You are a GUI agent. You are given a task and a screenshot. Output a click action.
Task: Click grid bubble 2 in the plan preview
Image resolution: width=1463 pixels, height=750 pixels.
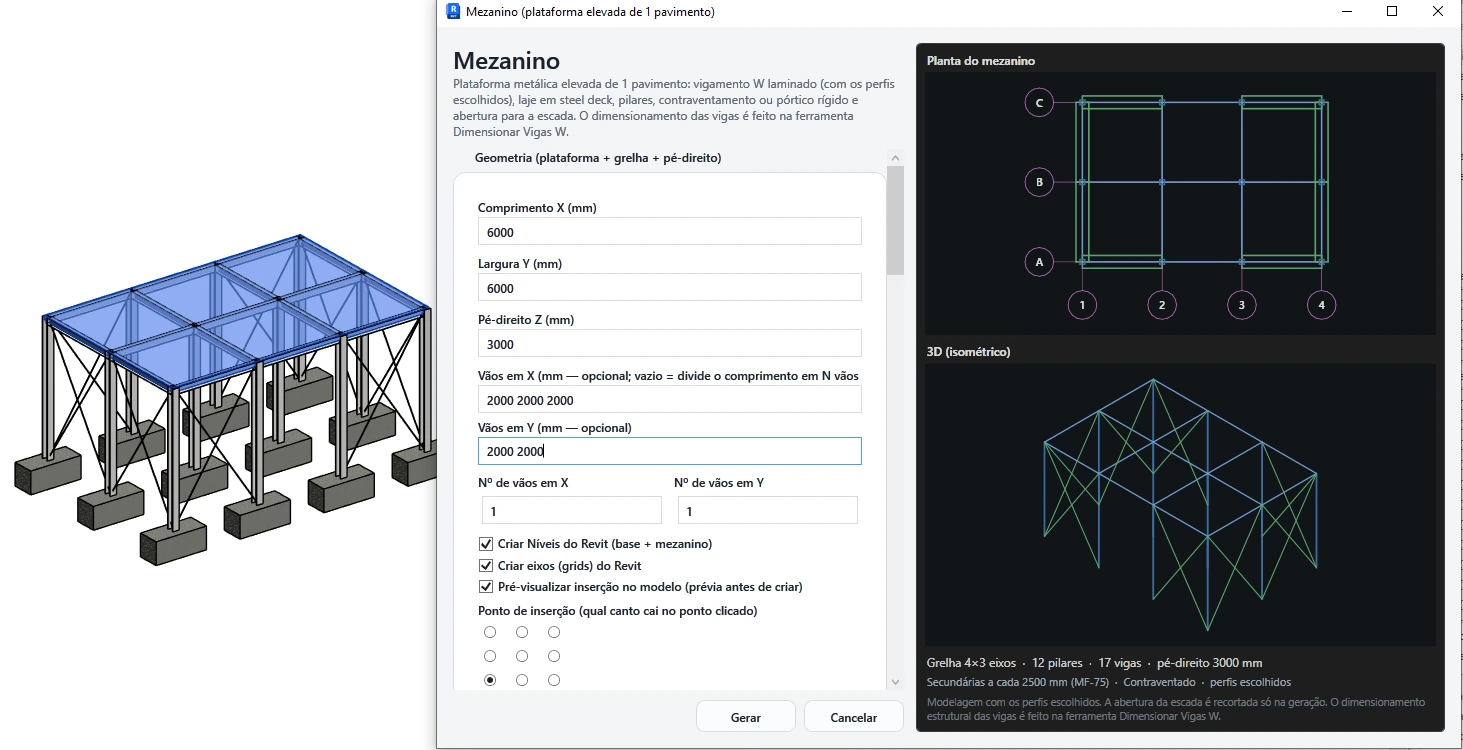click(1161, 304)
